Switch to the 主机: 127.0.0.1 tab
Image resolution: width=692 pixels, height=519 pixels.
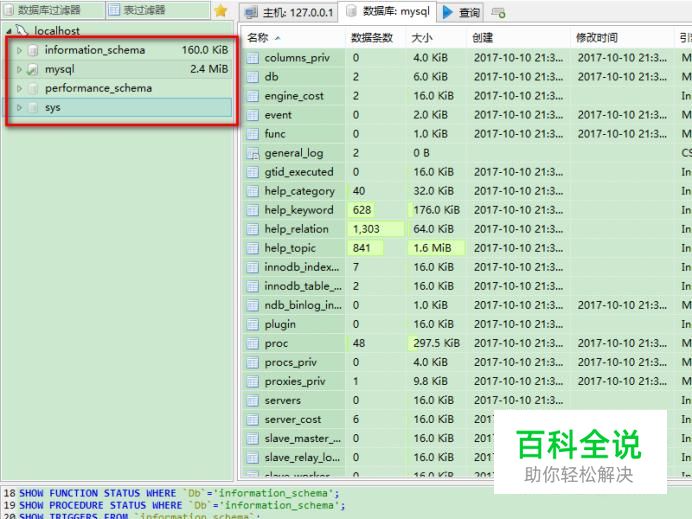[289, 12]
